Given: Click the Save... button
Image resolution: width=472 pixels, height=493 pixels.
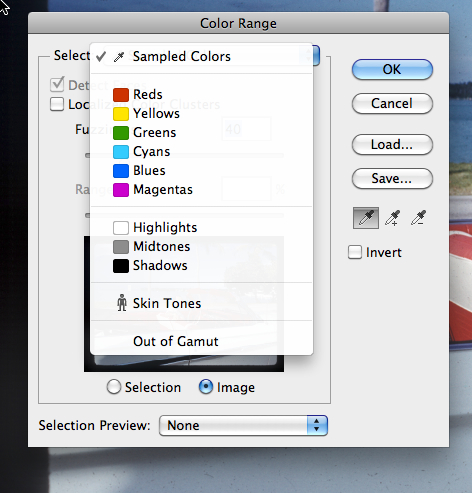Looking at the screenshot, I should click(392, 178).
